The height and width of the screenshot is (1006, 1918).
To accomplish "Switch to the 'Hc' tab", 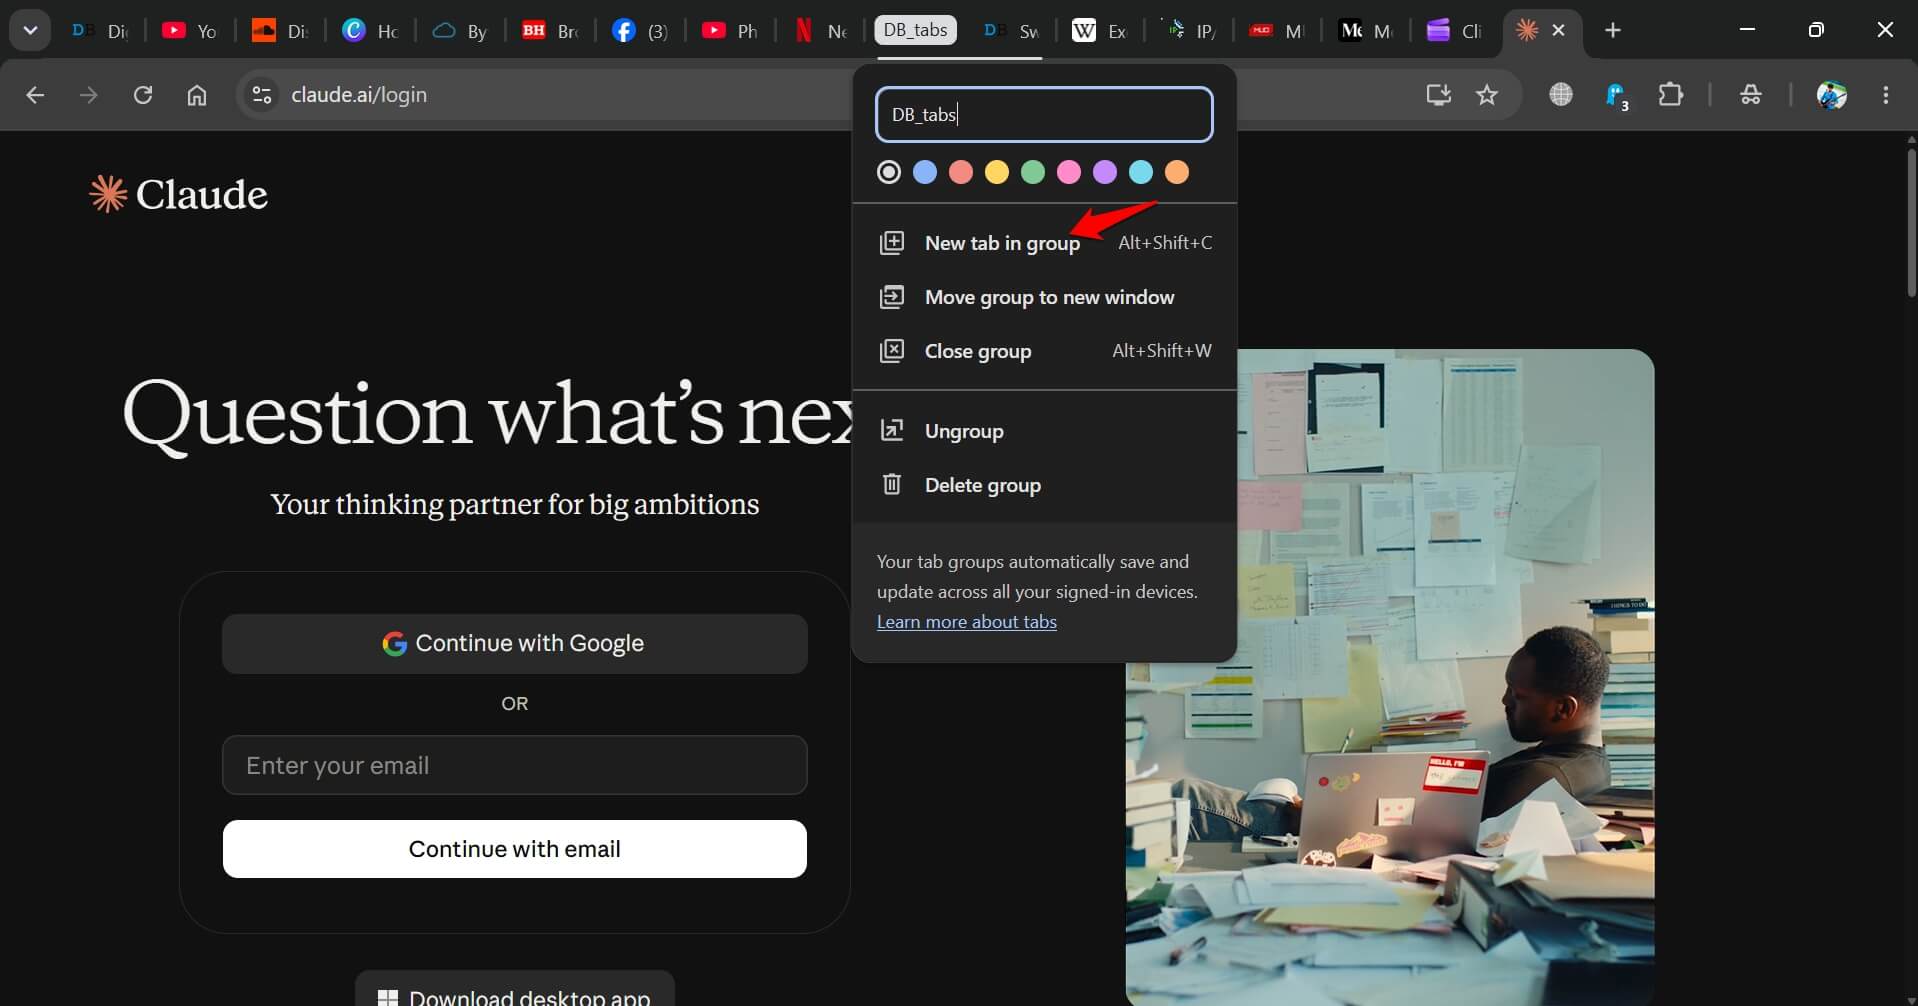I will click(370, 31).
